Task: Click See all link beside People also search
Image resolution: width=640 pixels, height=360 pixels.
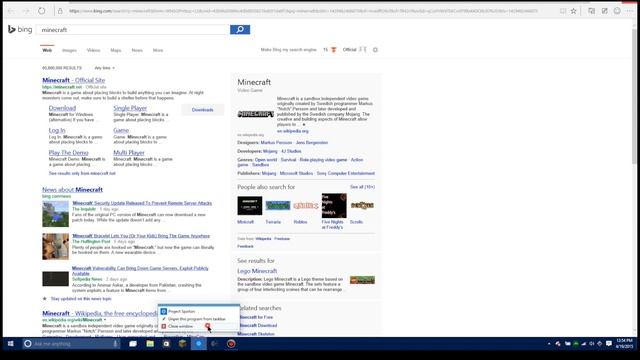Action: pyautogui.click(x=362, y=187)
